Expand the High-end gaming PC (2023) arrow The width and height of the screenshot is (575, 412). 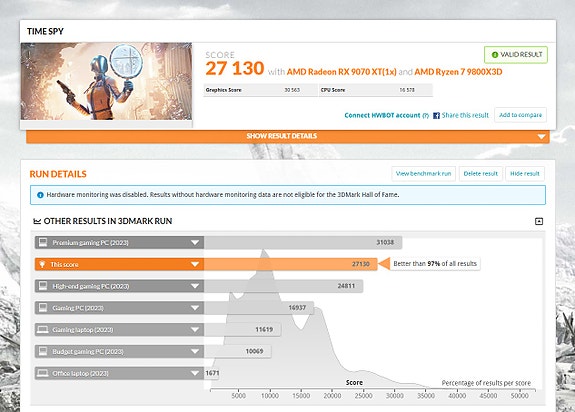pyautogui.click(x=195, y=286)
